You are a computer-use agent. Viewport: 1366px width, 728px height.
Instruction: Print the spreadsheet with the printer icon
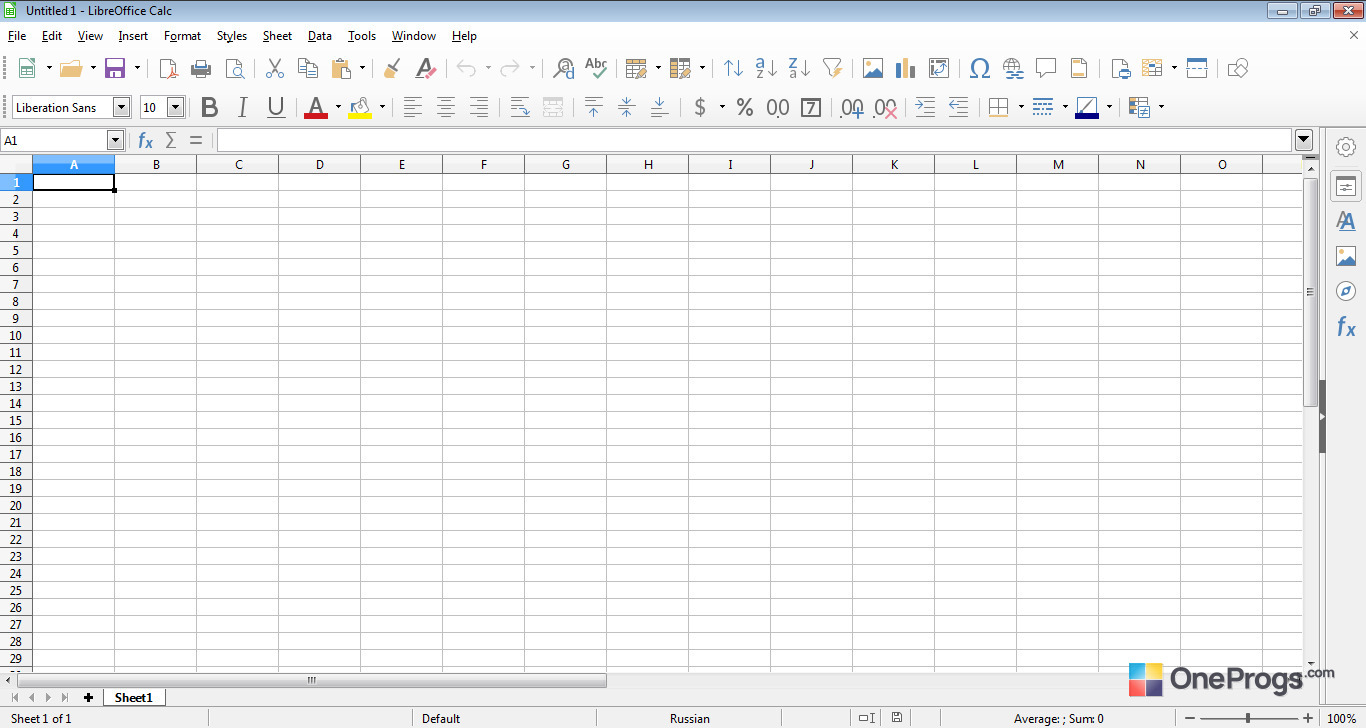tap(201, 68)
